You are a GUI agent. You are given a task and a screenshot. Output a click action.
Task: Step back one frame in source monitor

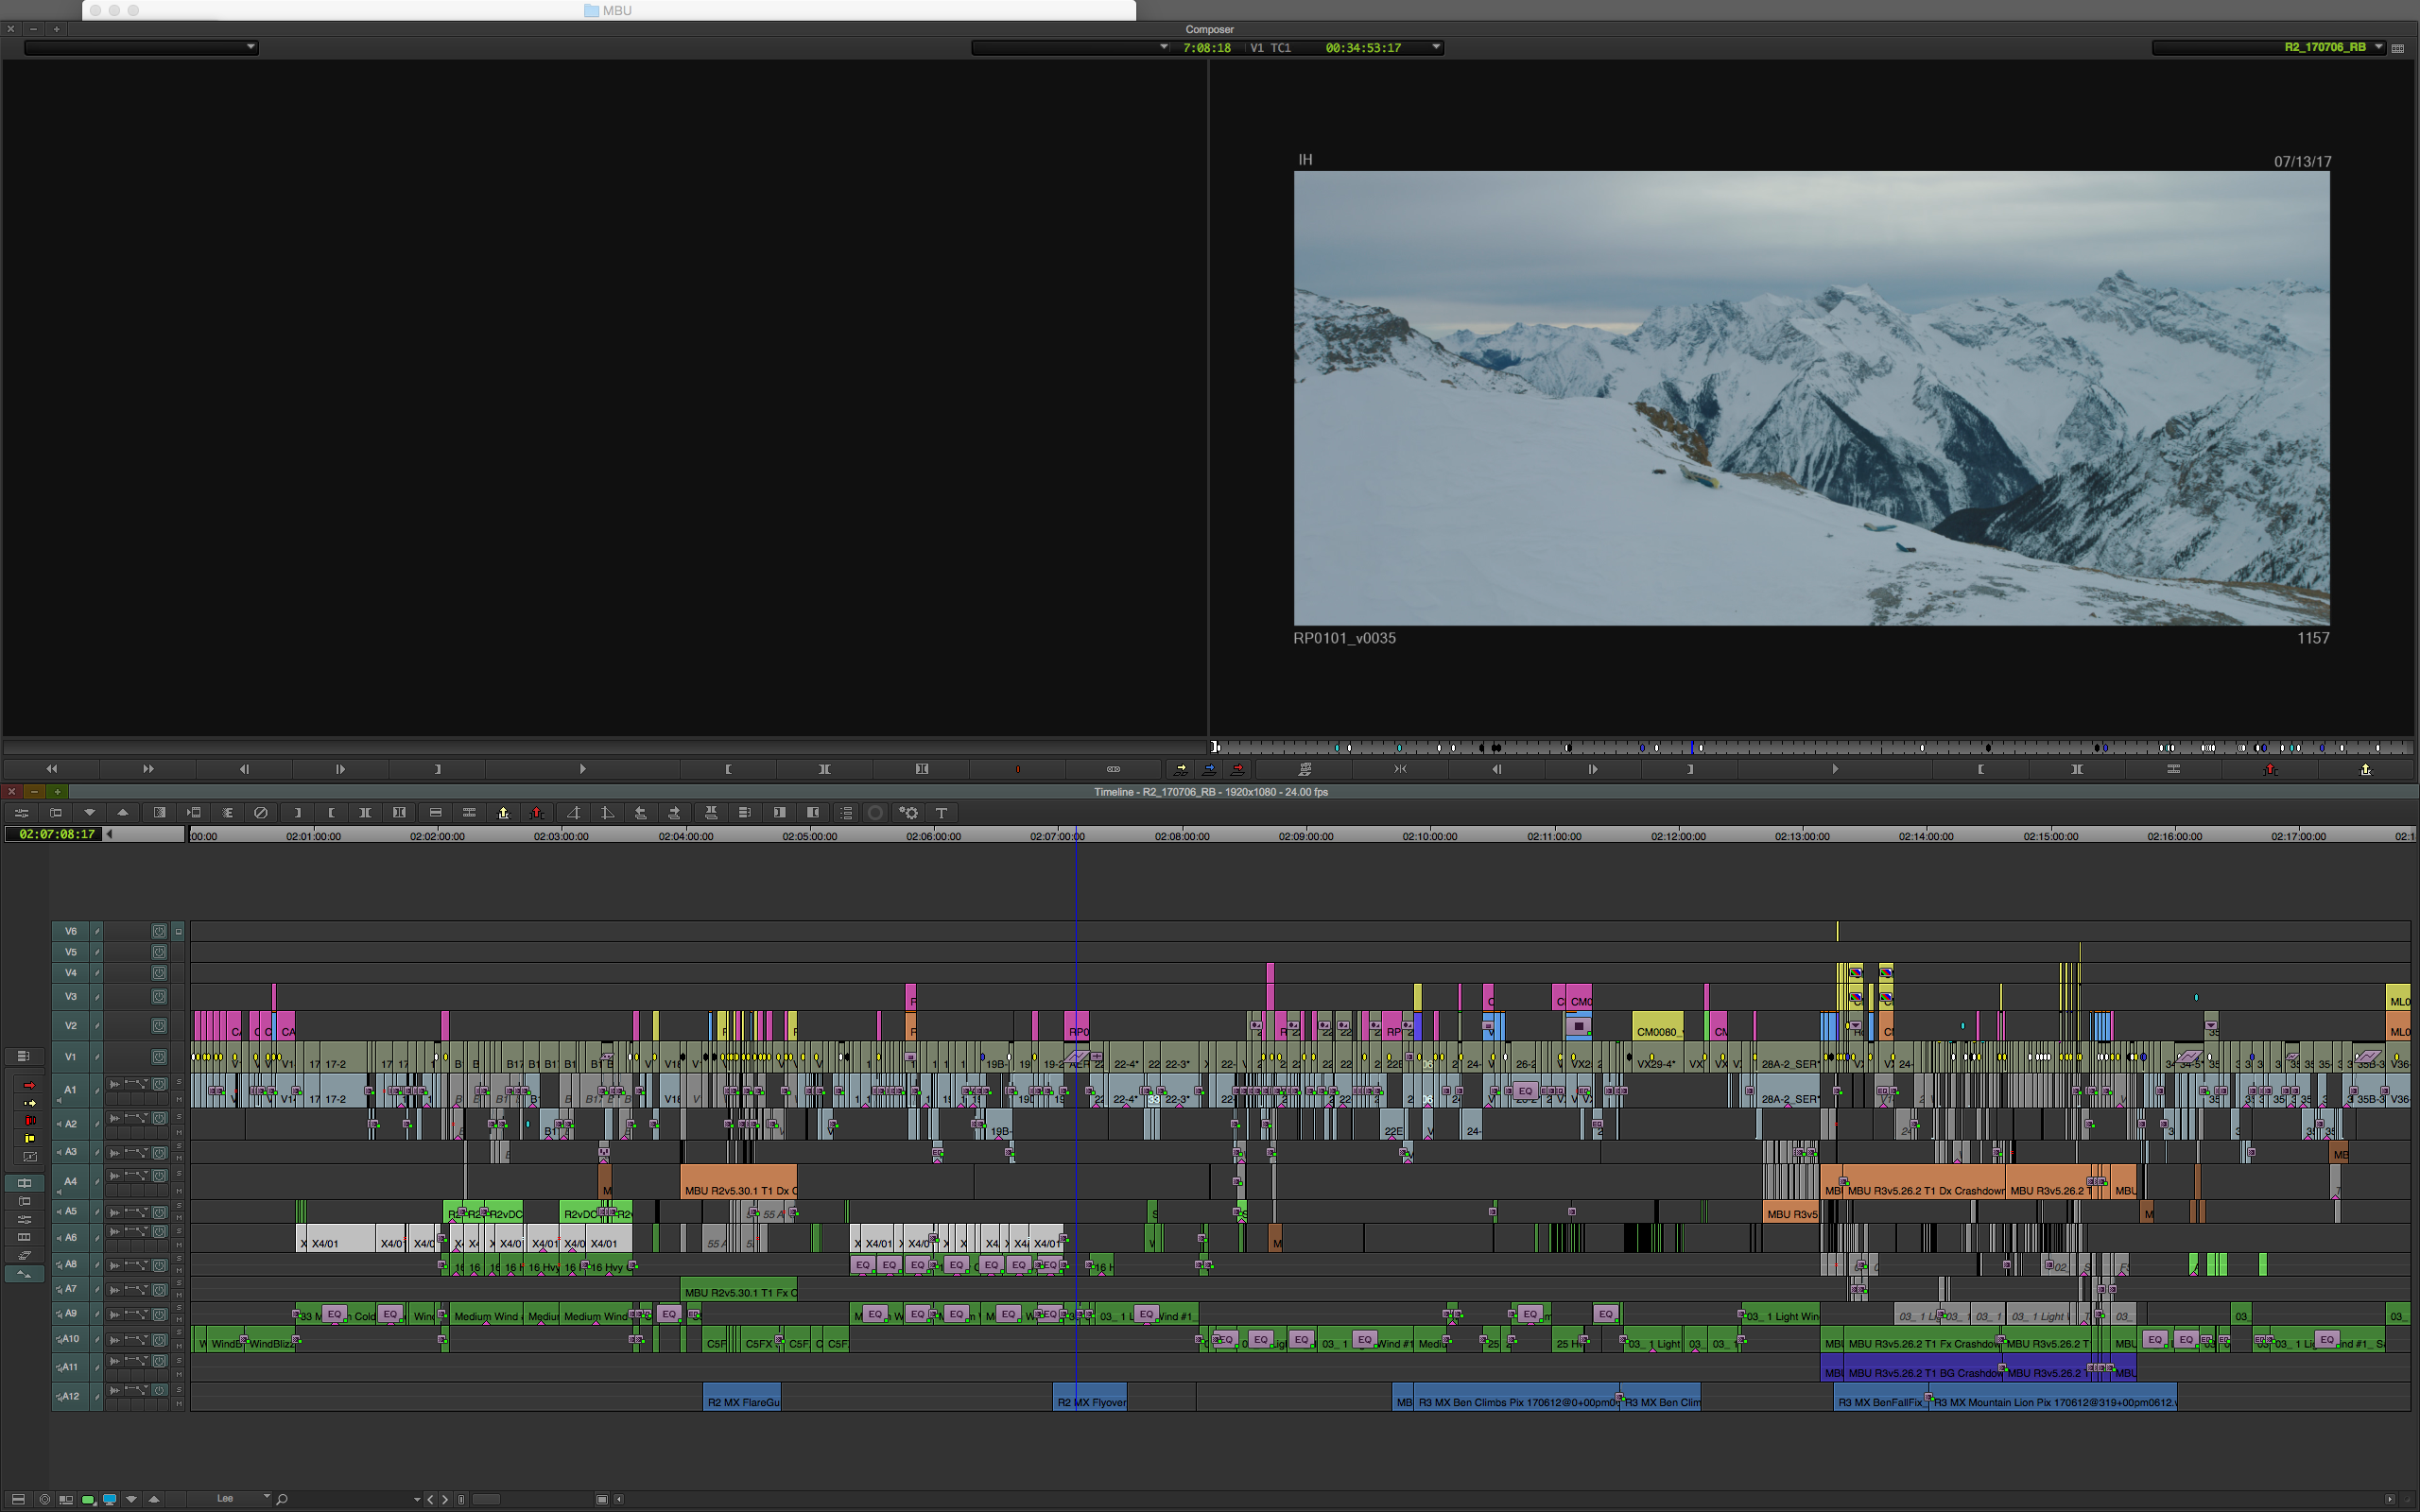pos(244,769)
